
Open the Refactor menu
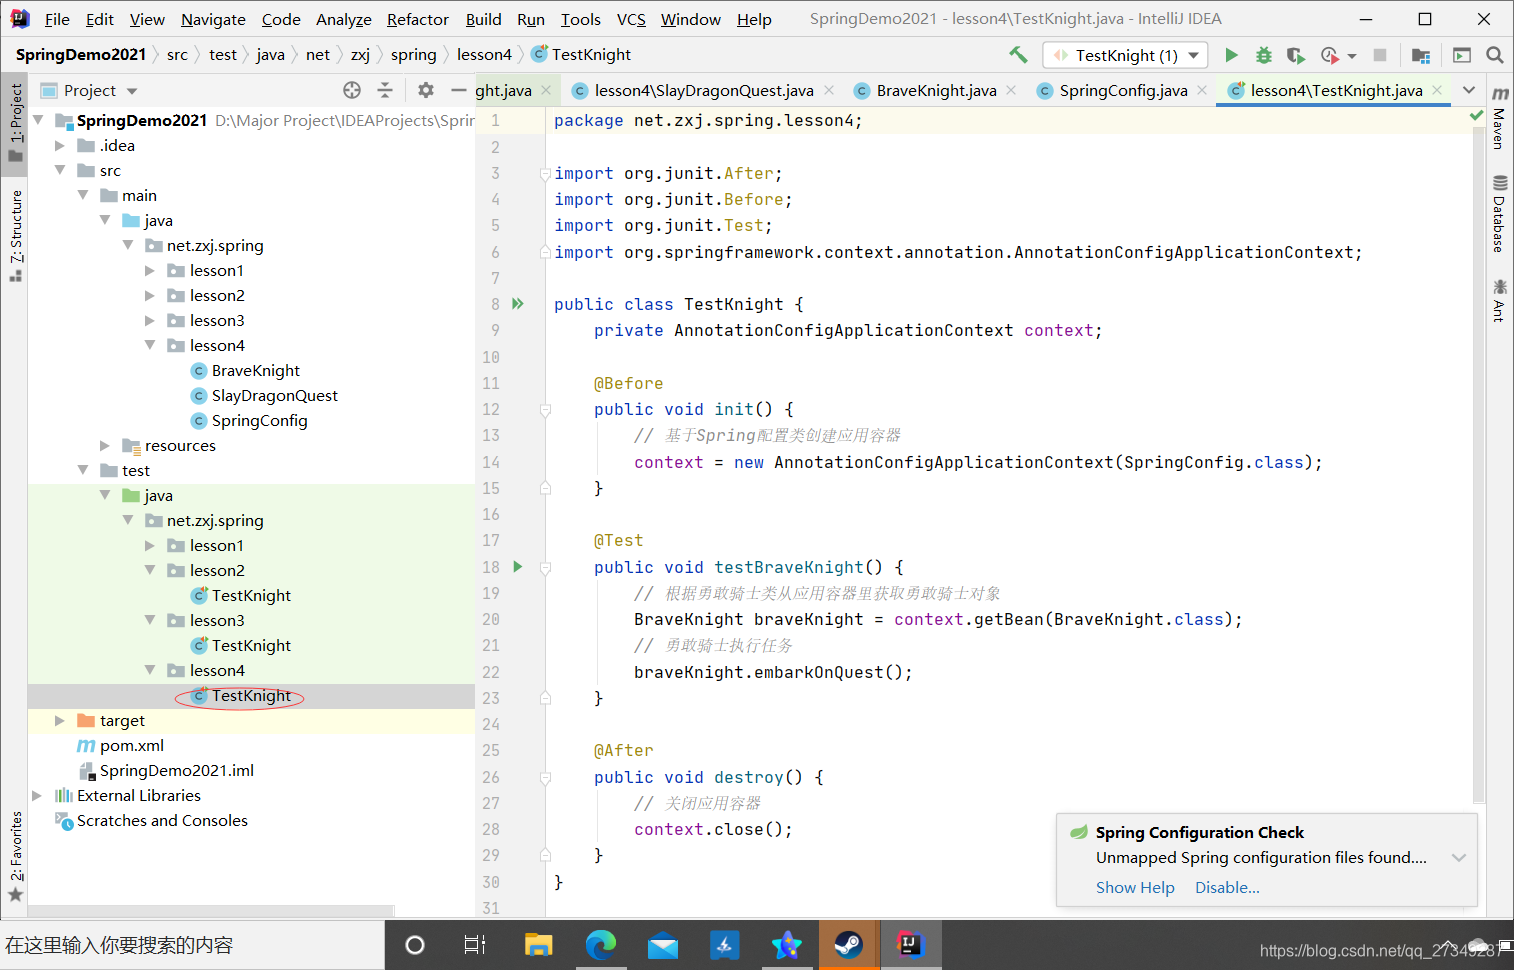pos(418,19)
